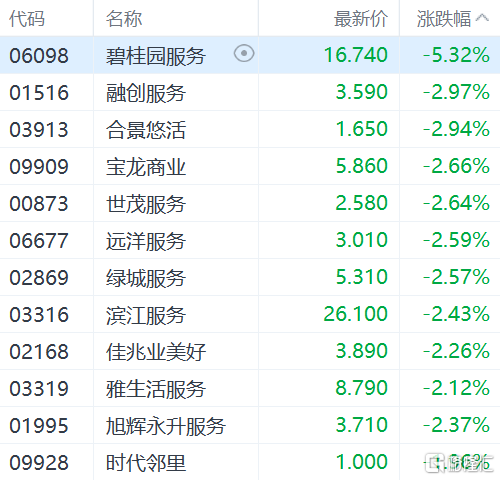Click the target icon beside 碧桂园服务
Screen dimensions: 500x480
pos(244,53)
